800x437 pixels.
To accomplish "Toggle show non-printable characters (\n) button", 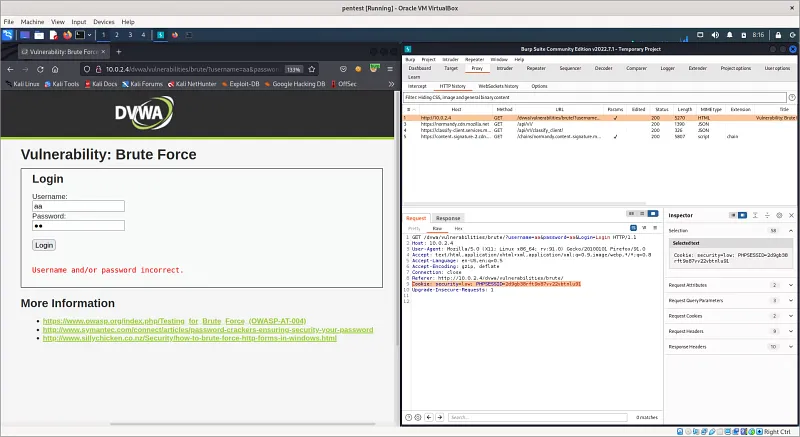I will click(644, 228).
